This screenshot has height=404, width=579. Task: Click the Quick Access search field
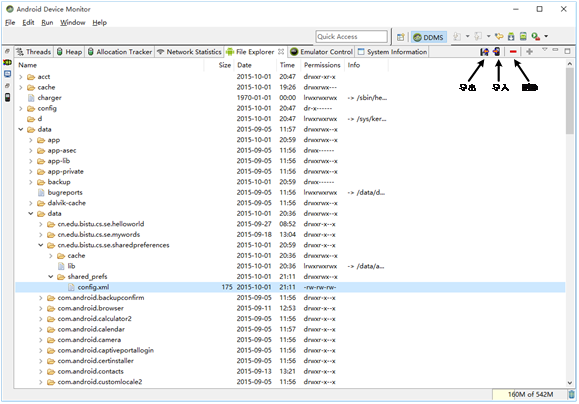(x=352, y=37)
